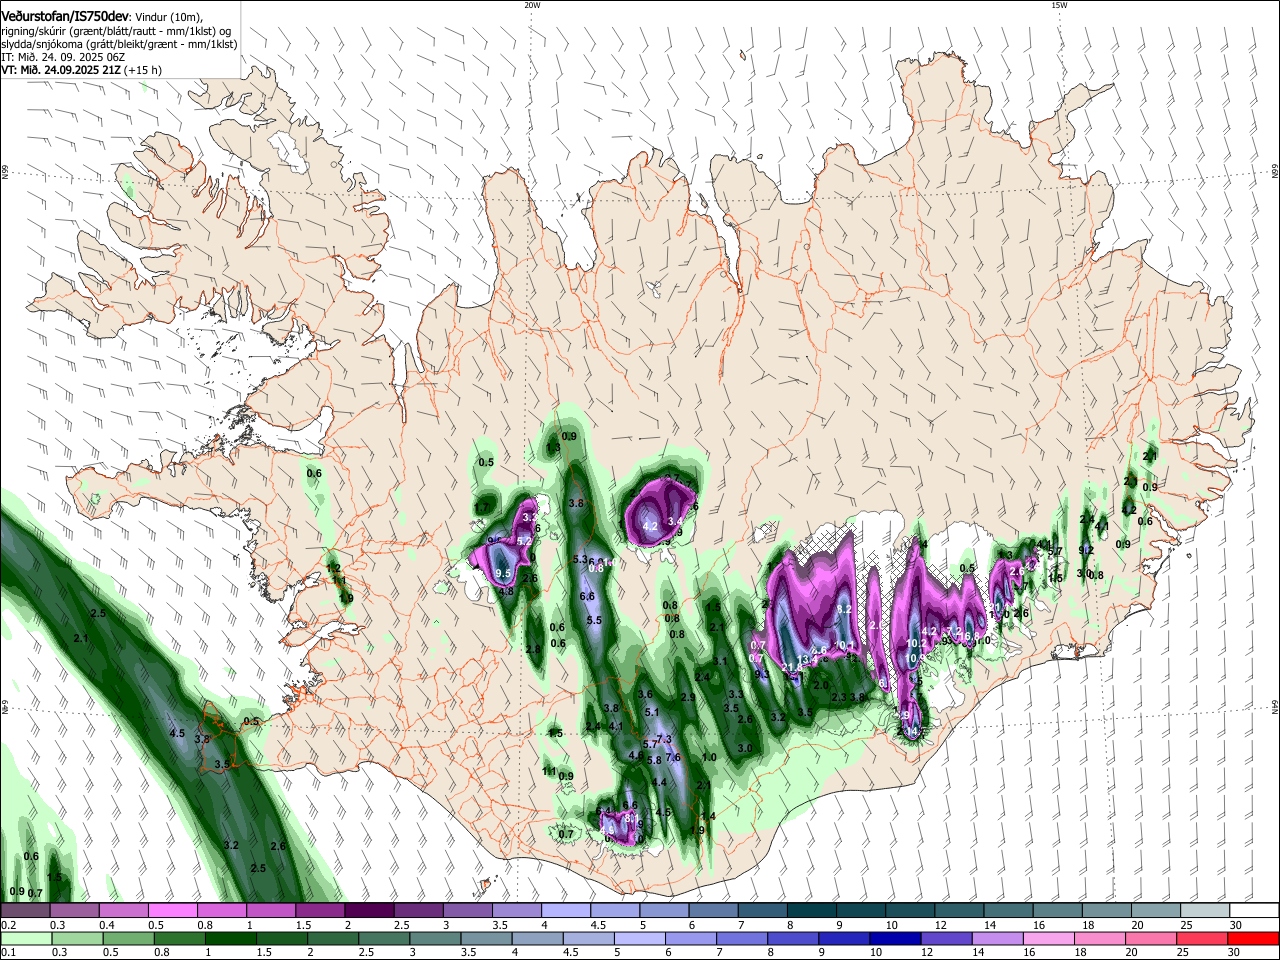Viewport: 1280px width, 960px height.
Task: Click lower legend swatch between 8 and 9
Action: click(x=792, y=938)
